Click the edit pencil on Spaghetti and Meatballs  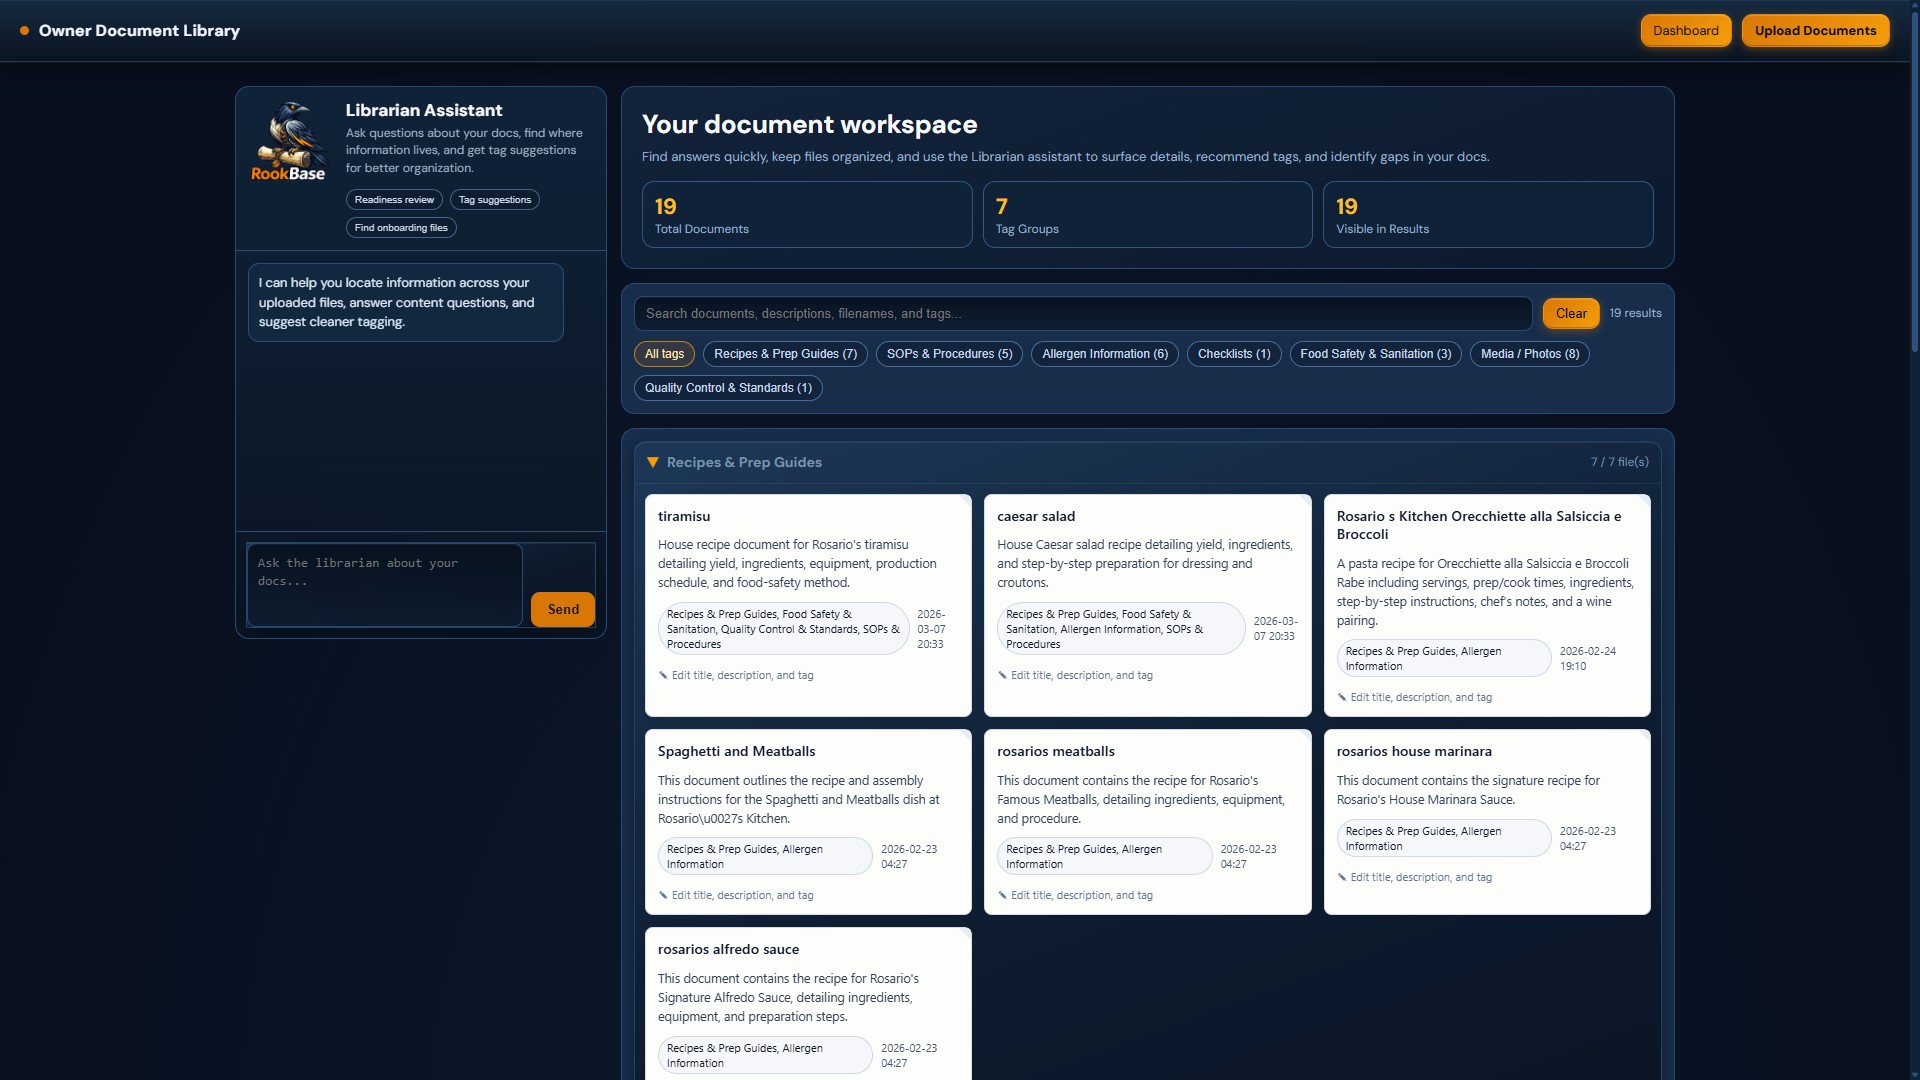click(x=665, y=895)
